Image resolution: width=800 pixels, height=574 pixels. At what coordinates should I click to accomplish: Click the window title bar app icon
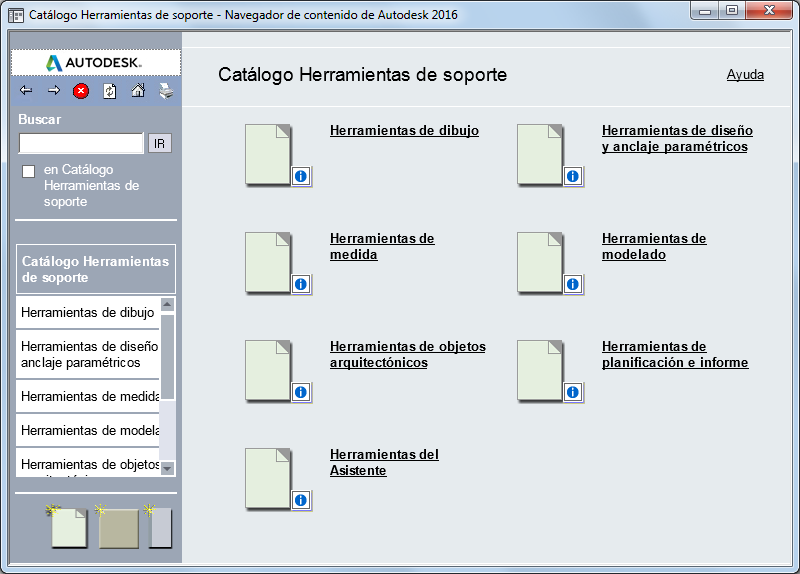pos(16,15)
